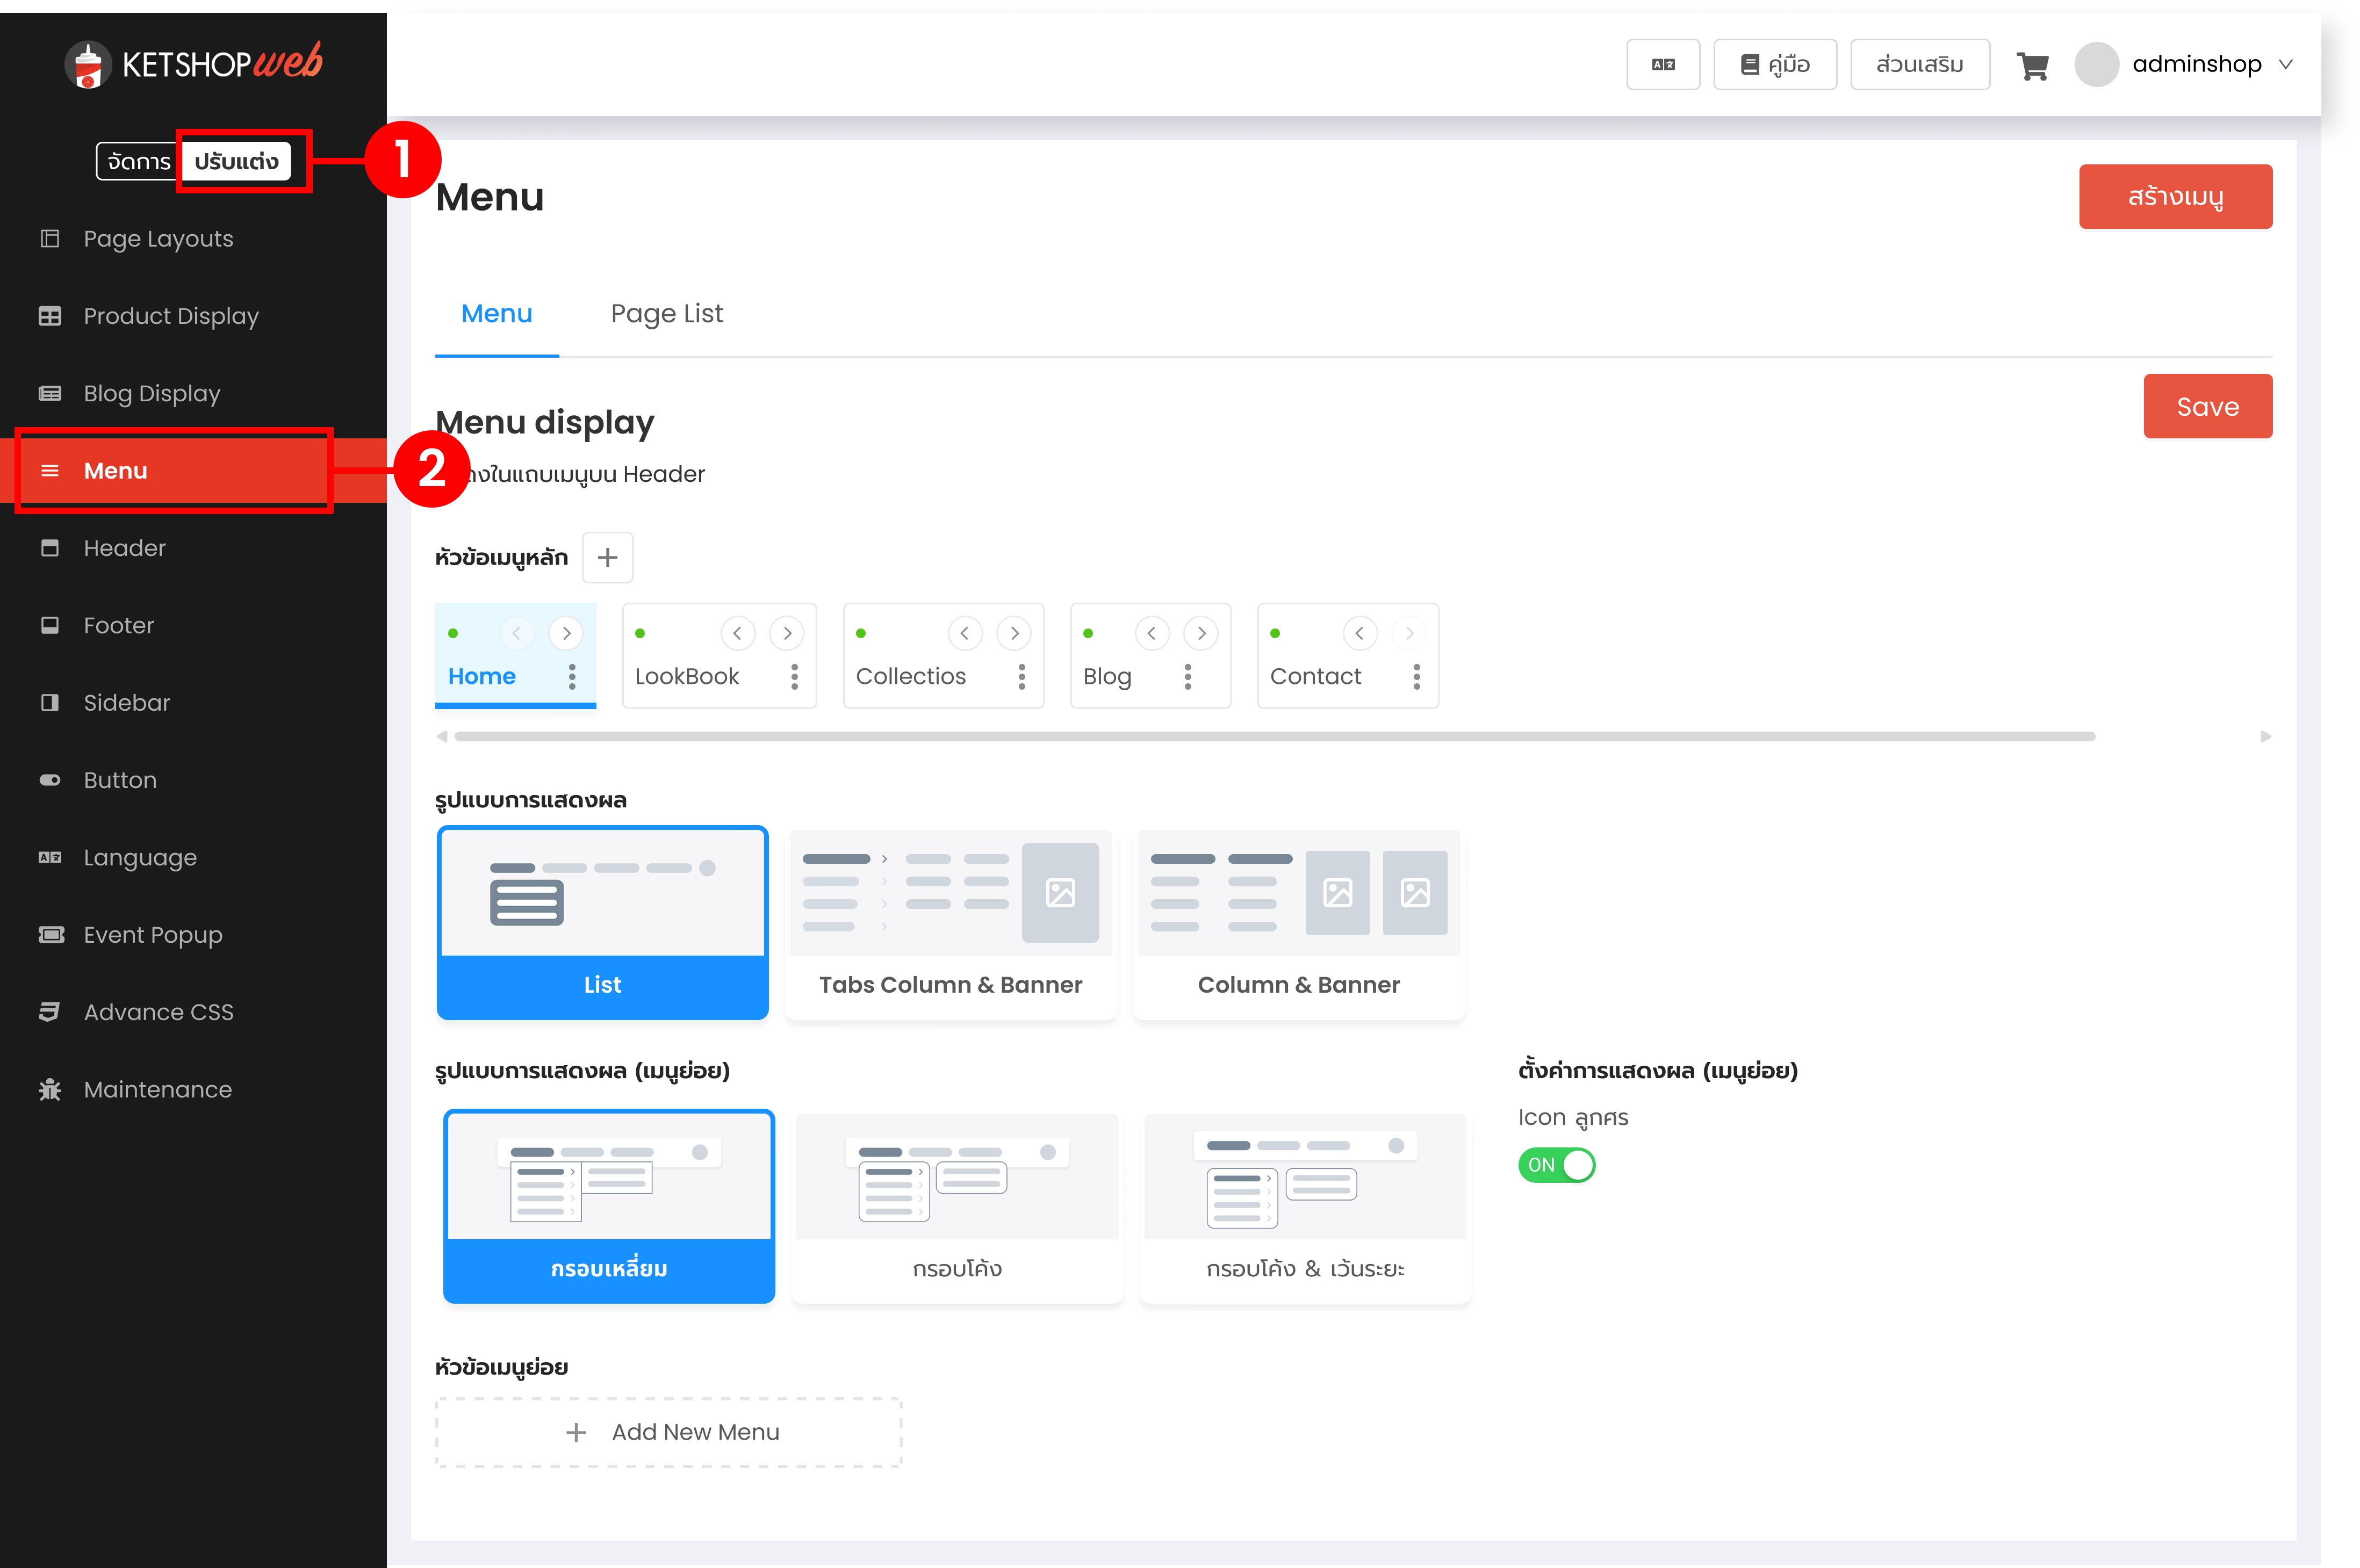This screenshot has width=2360, height=1568.
Task: Turn off the Icon ลูกศร toggle
Action: click(x=1556, y=1165)
